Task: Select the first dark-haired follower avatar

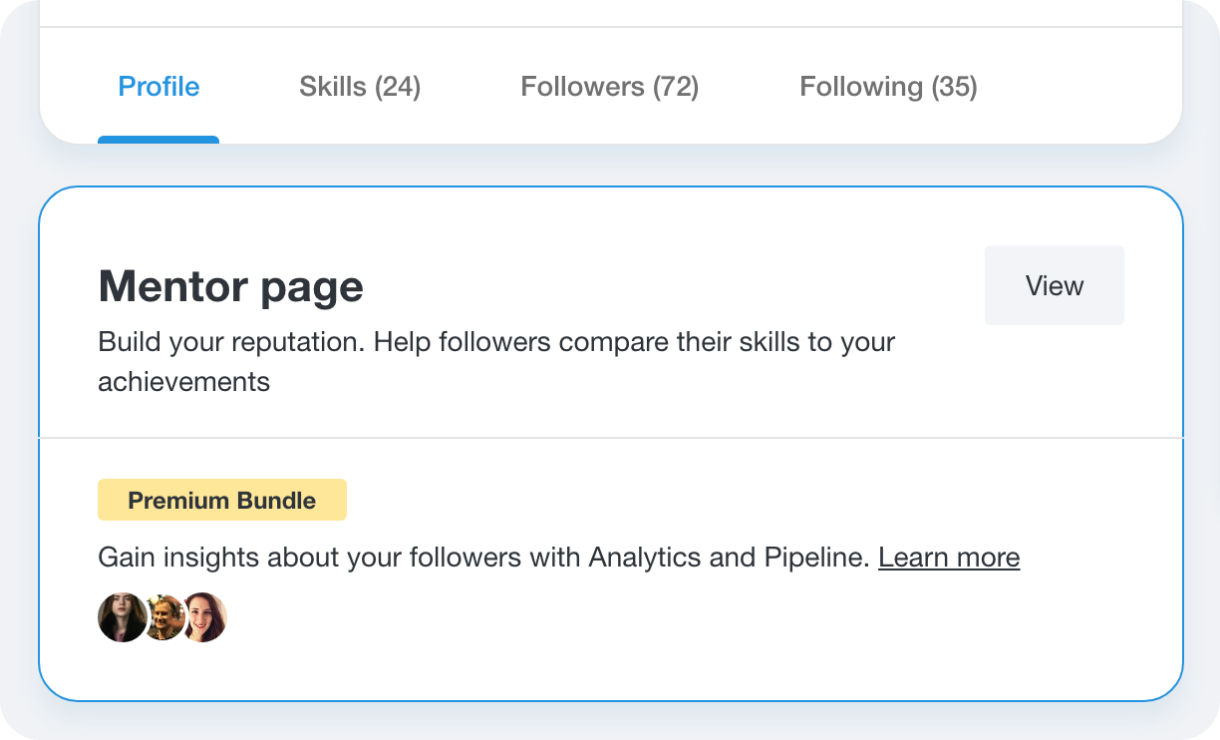Action: pyautogui.click(x=122, y=618)
